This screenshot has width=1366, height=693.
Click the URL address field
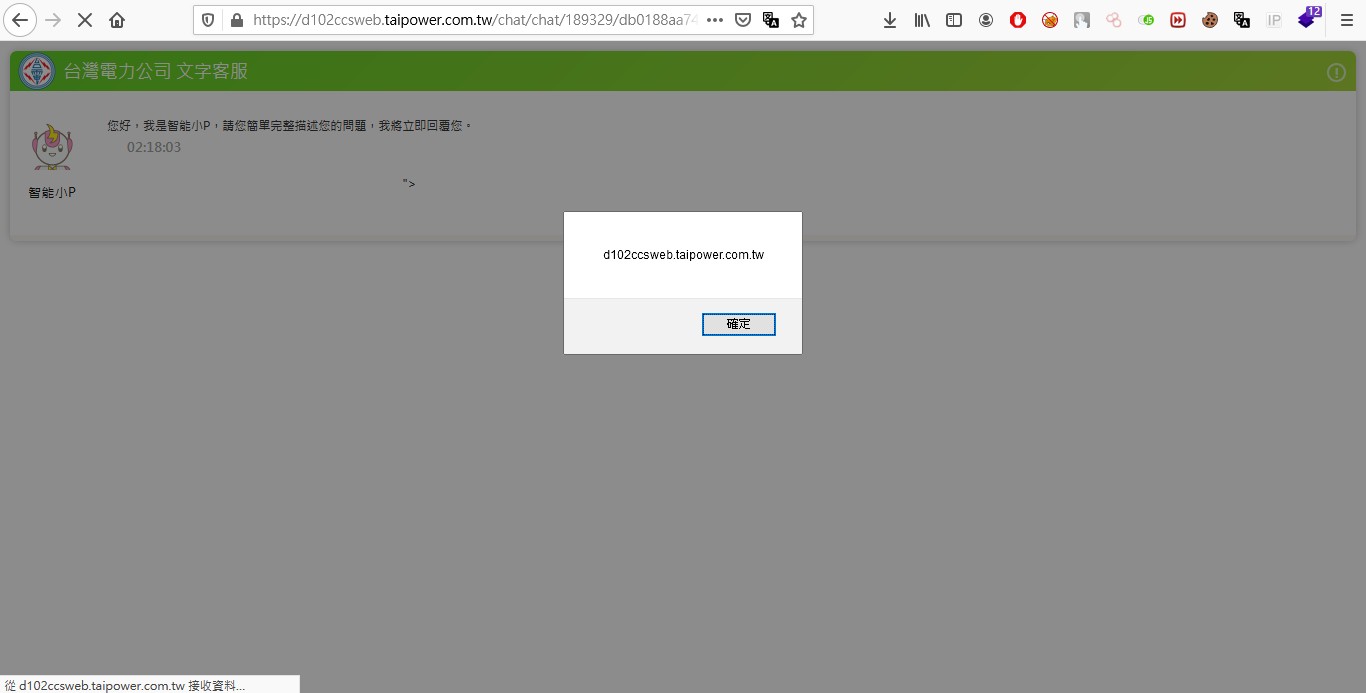tap(475, 20)
